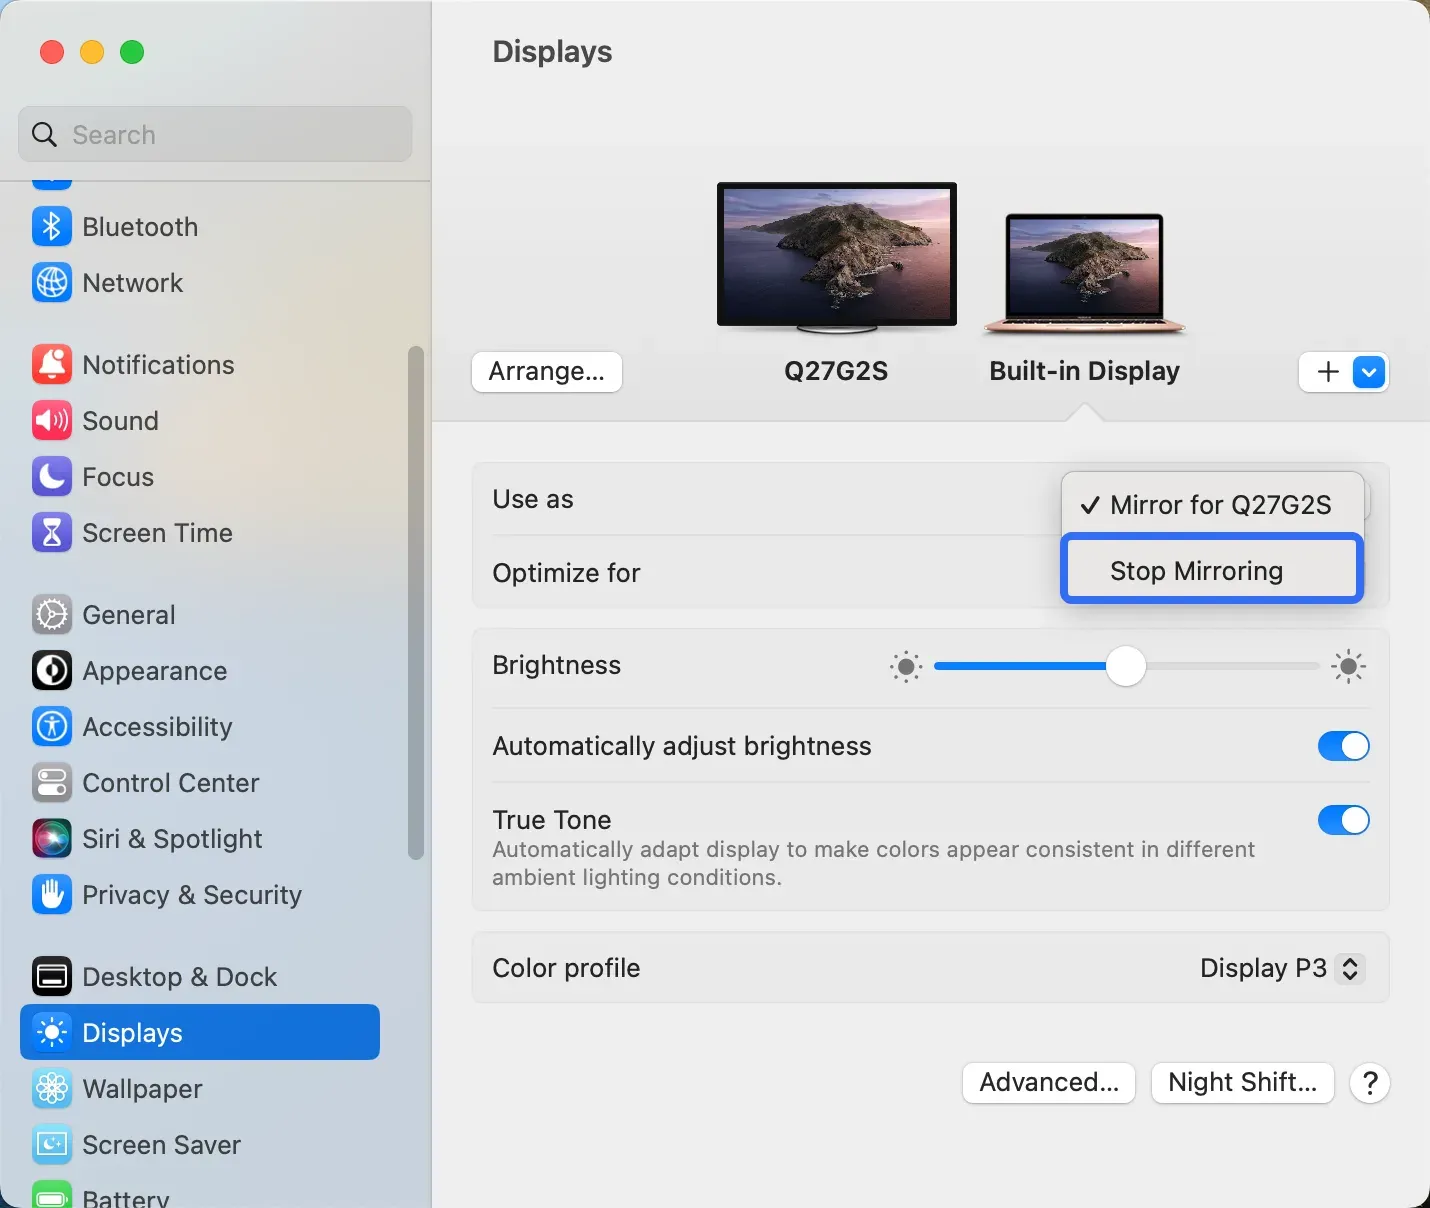Viewport: 1430px width, 1208px height.
Task: Open the Network sidebar label
Action: click(133, 283)
